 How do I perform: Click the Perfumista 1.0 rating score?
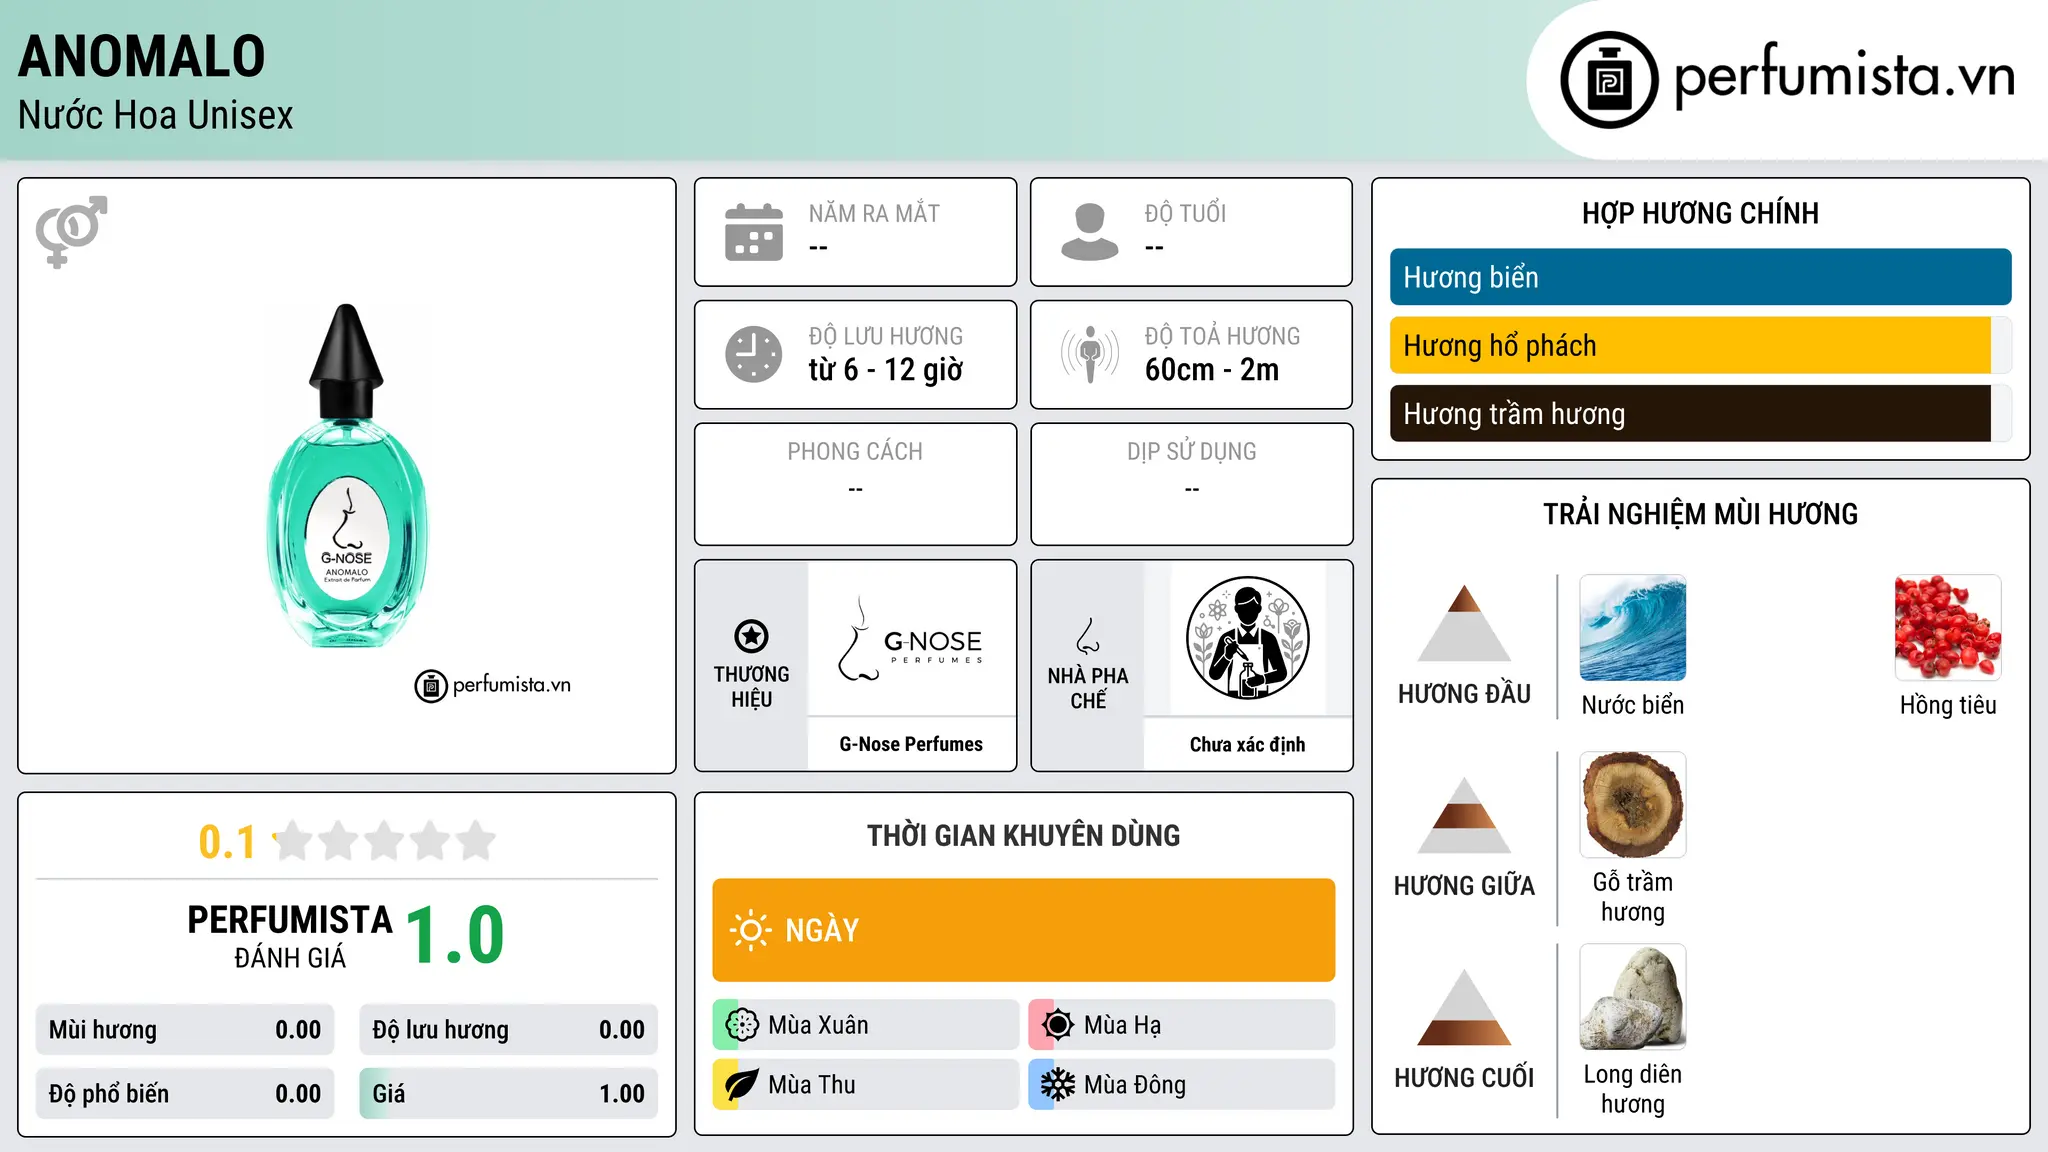click(455, 935)
